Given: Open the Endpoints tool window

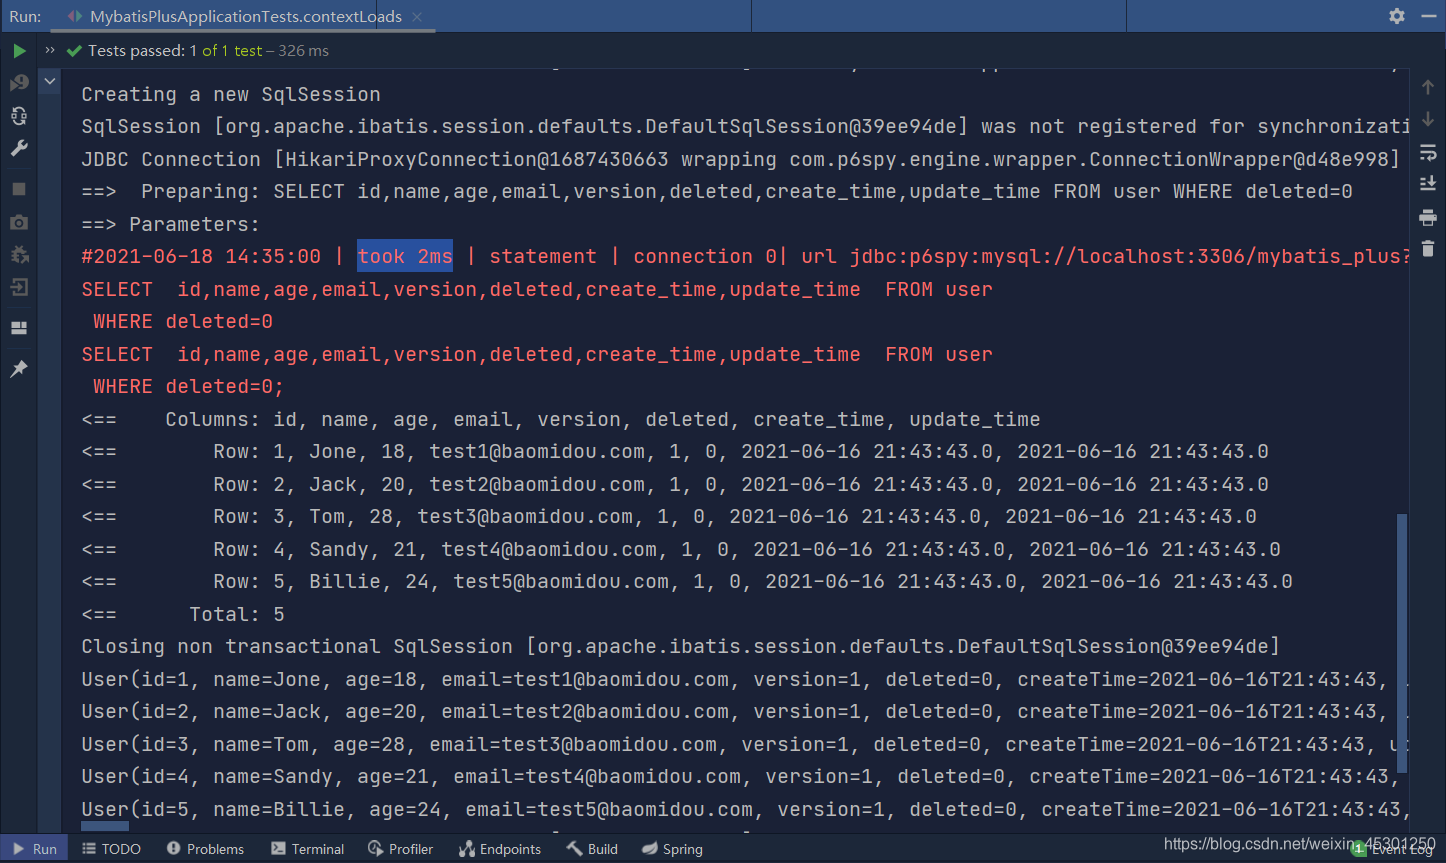Looking at the screenshot, I should [499, 849].
